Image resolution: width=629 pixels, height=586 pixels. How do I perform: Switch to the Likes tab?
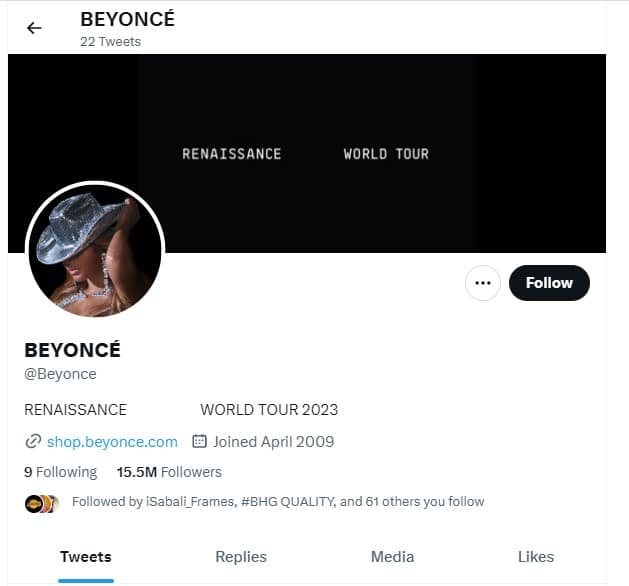[536, 557]
